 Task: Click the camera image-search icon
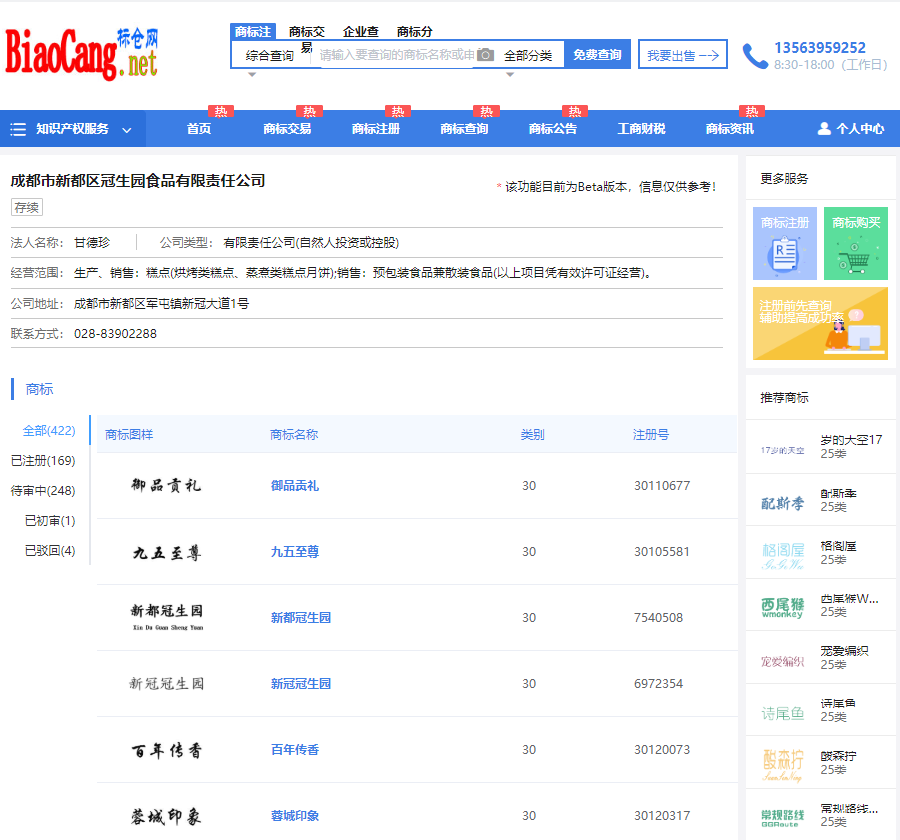[485, 55]
